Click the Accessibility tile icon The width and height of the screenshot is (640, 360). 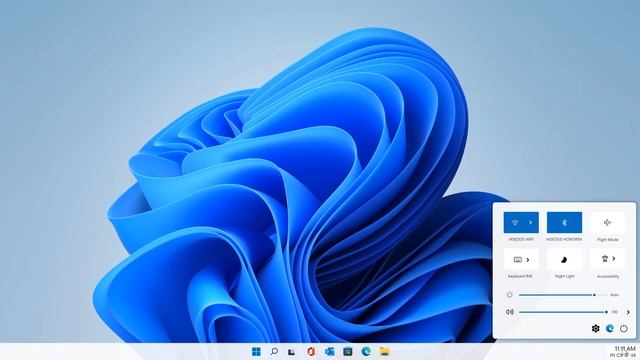pos(605,258)
